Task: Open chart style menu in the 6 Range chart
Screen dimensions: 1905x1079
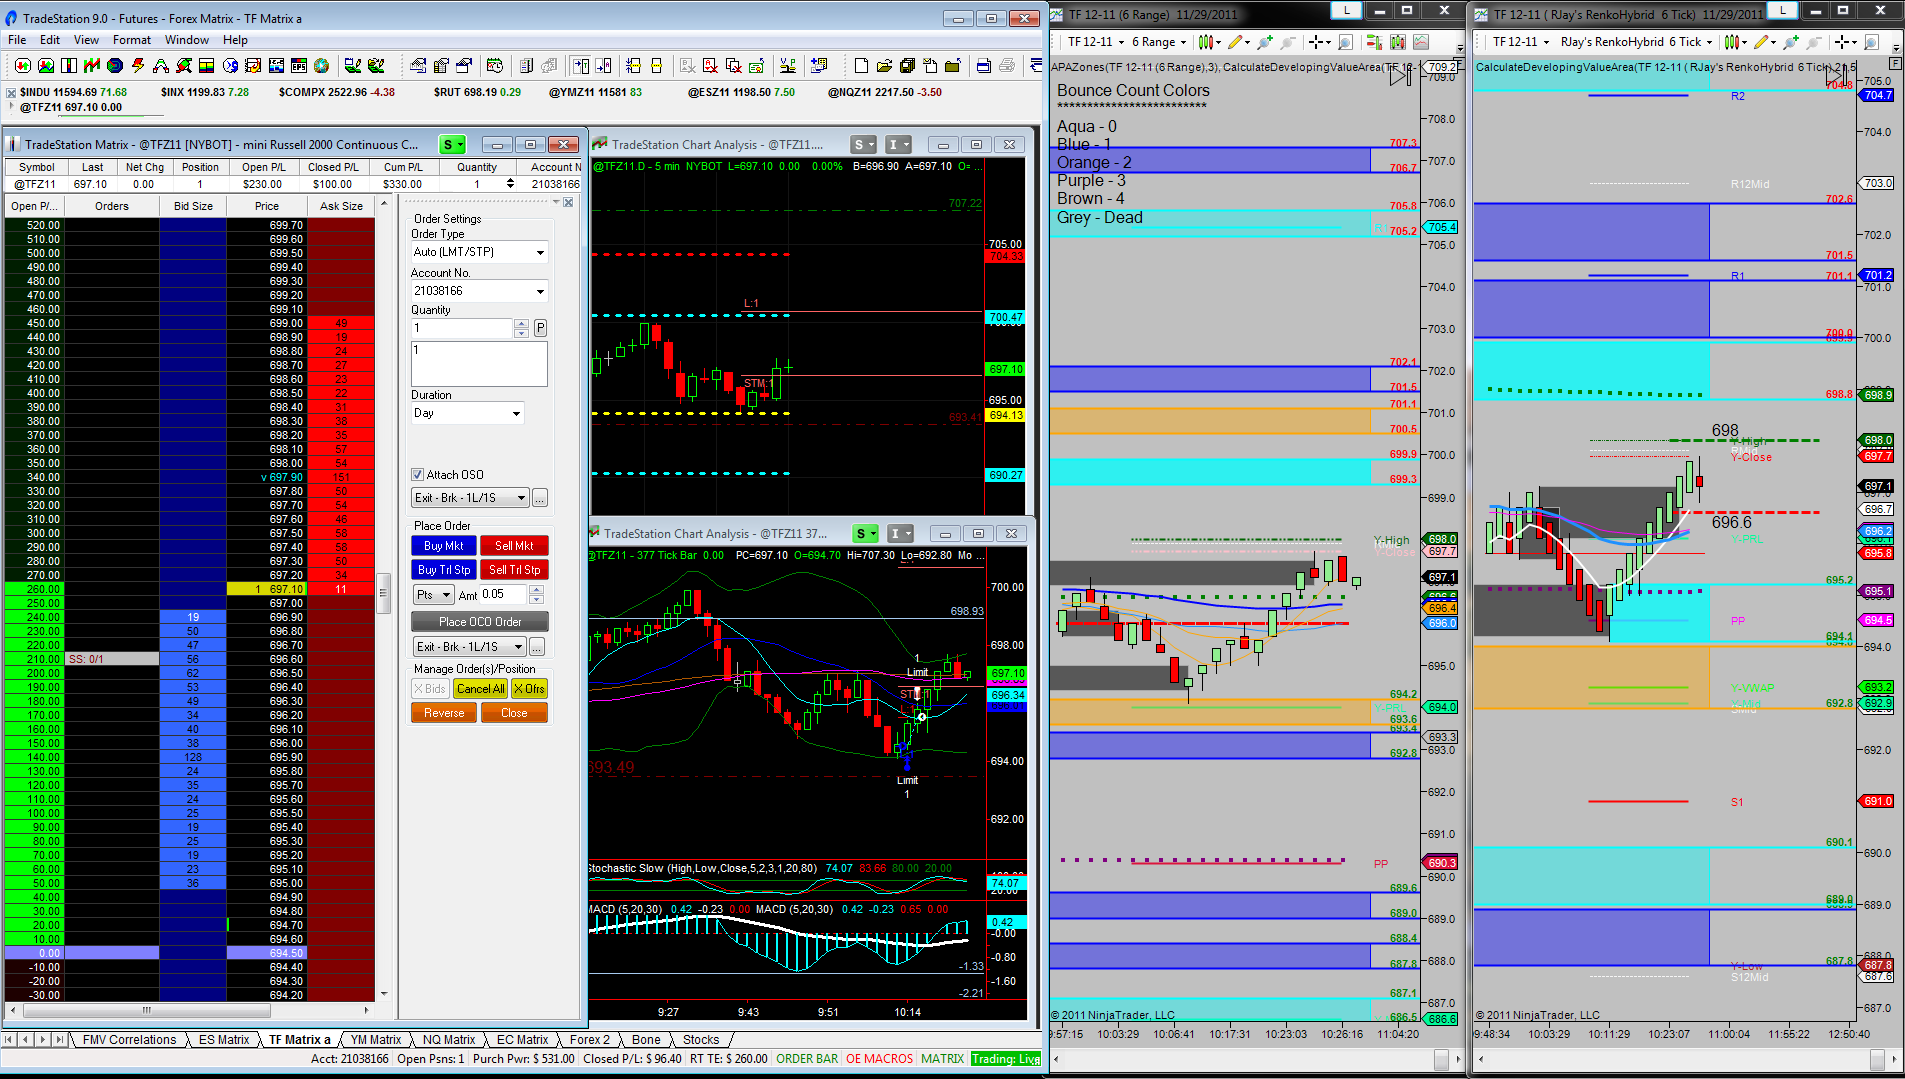Action: pyautogui.click(x=1209, y=42)
